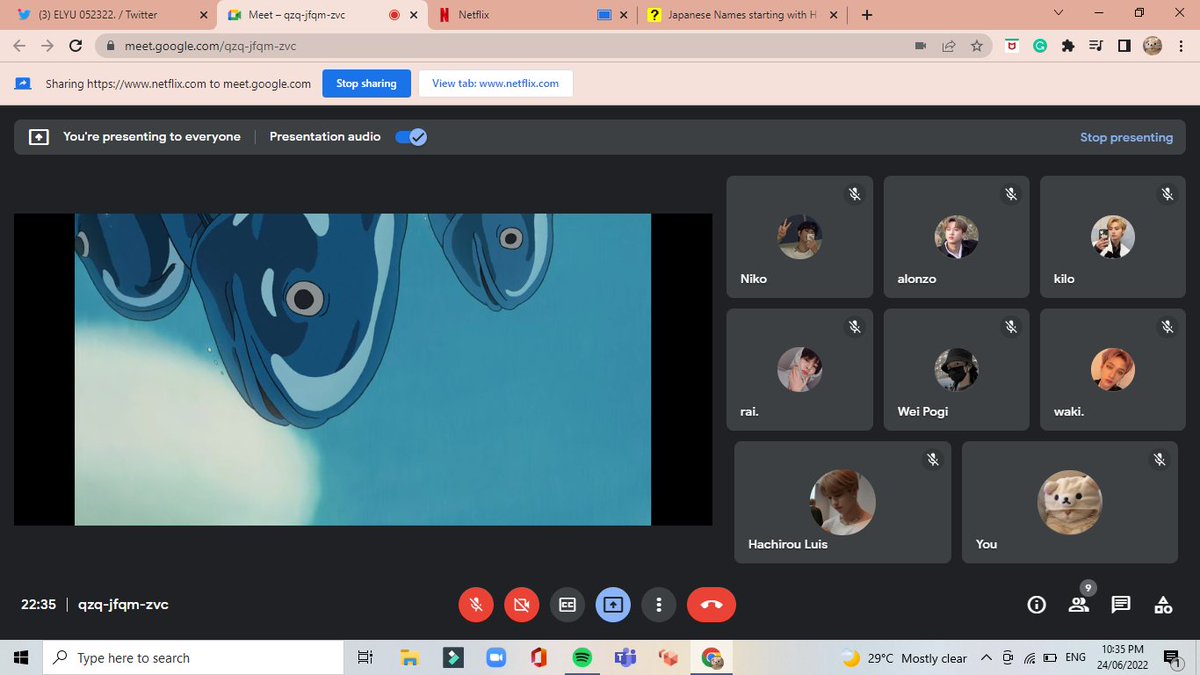Screen dimensions: 1200x675
Task: Go forward in browser history
Action: 47,46
